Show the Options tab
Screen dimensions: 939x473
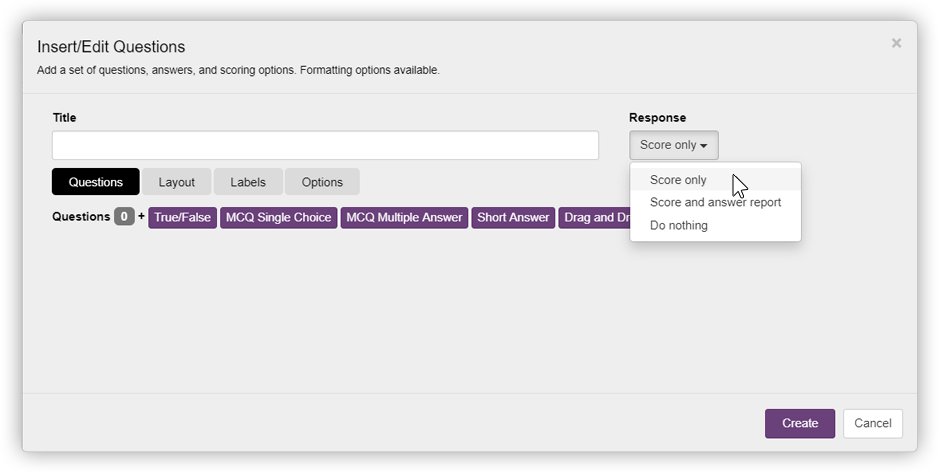(x=322, y=182)
